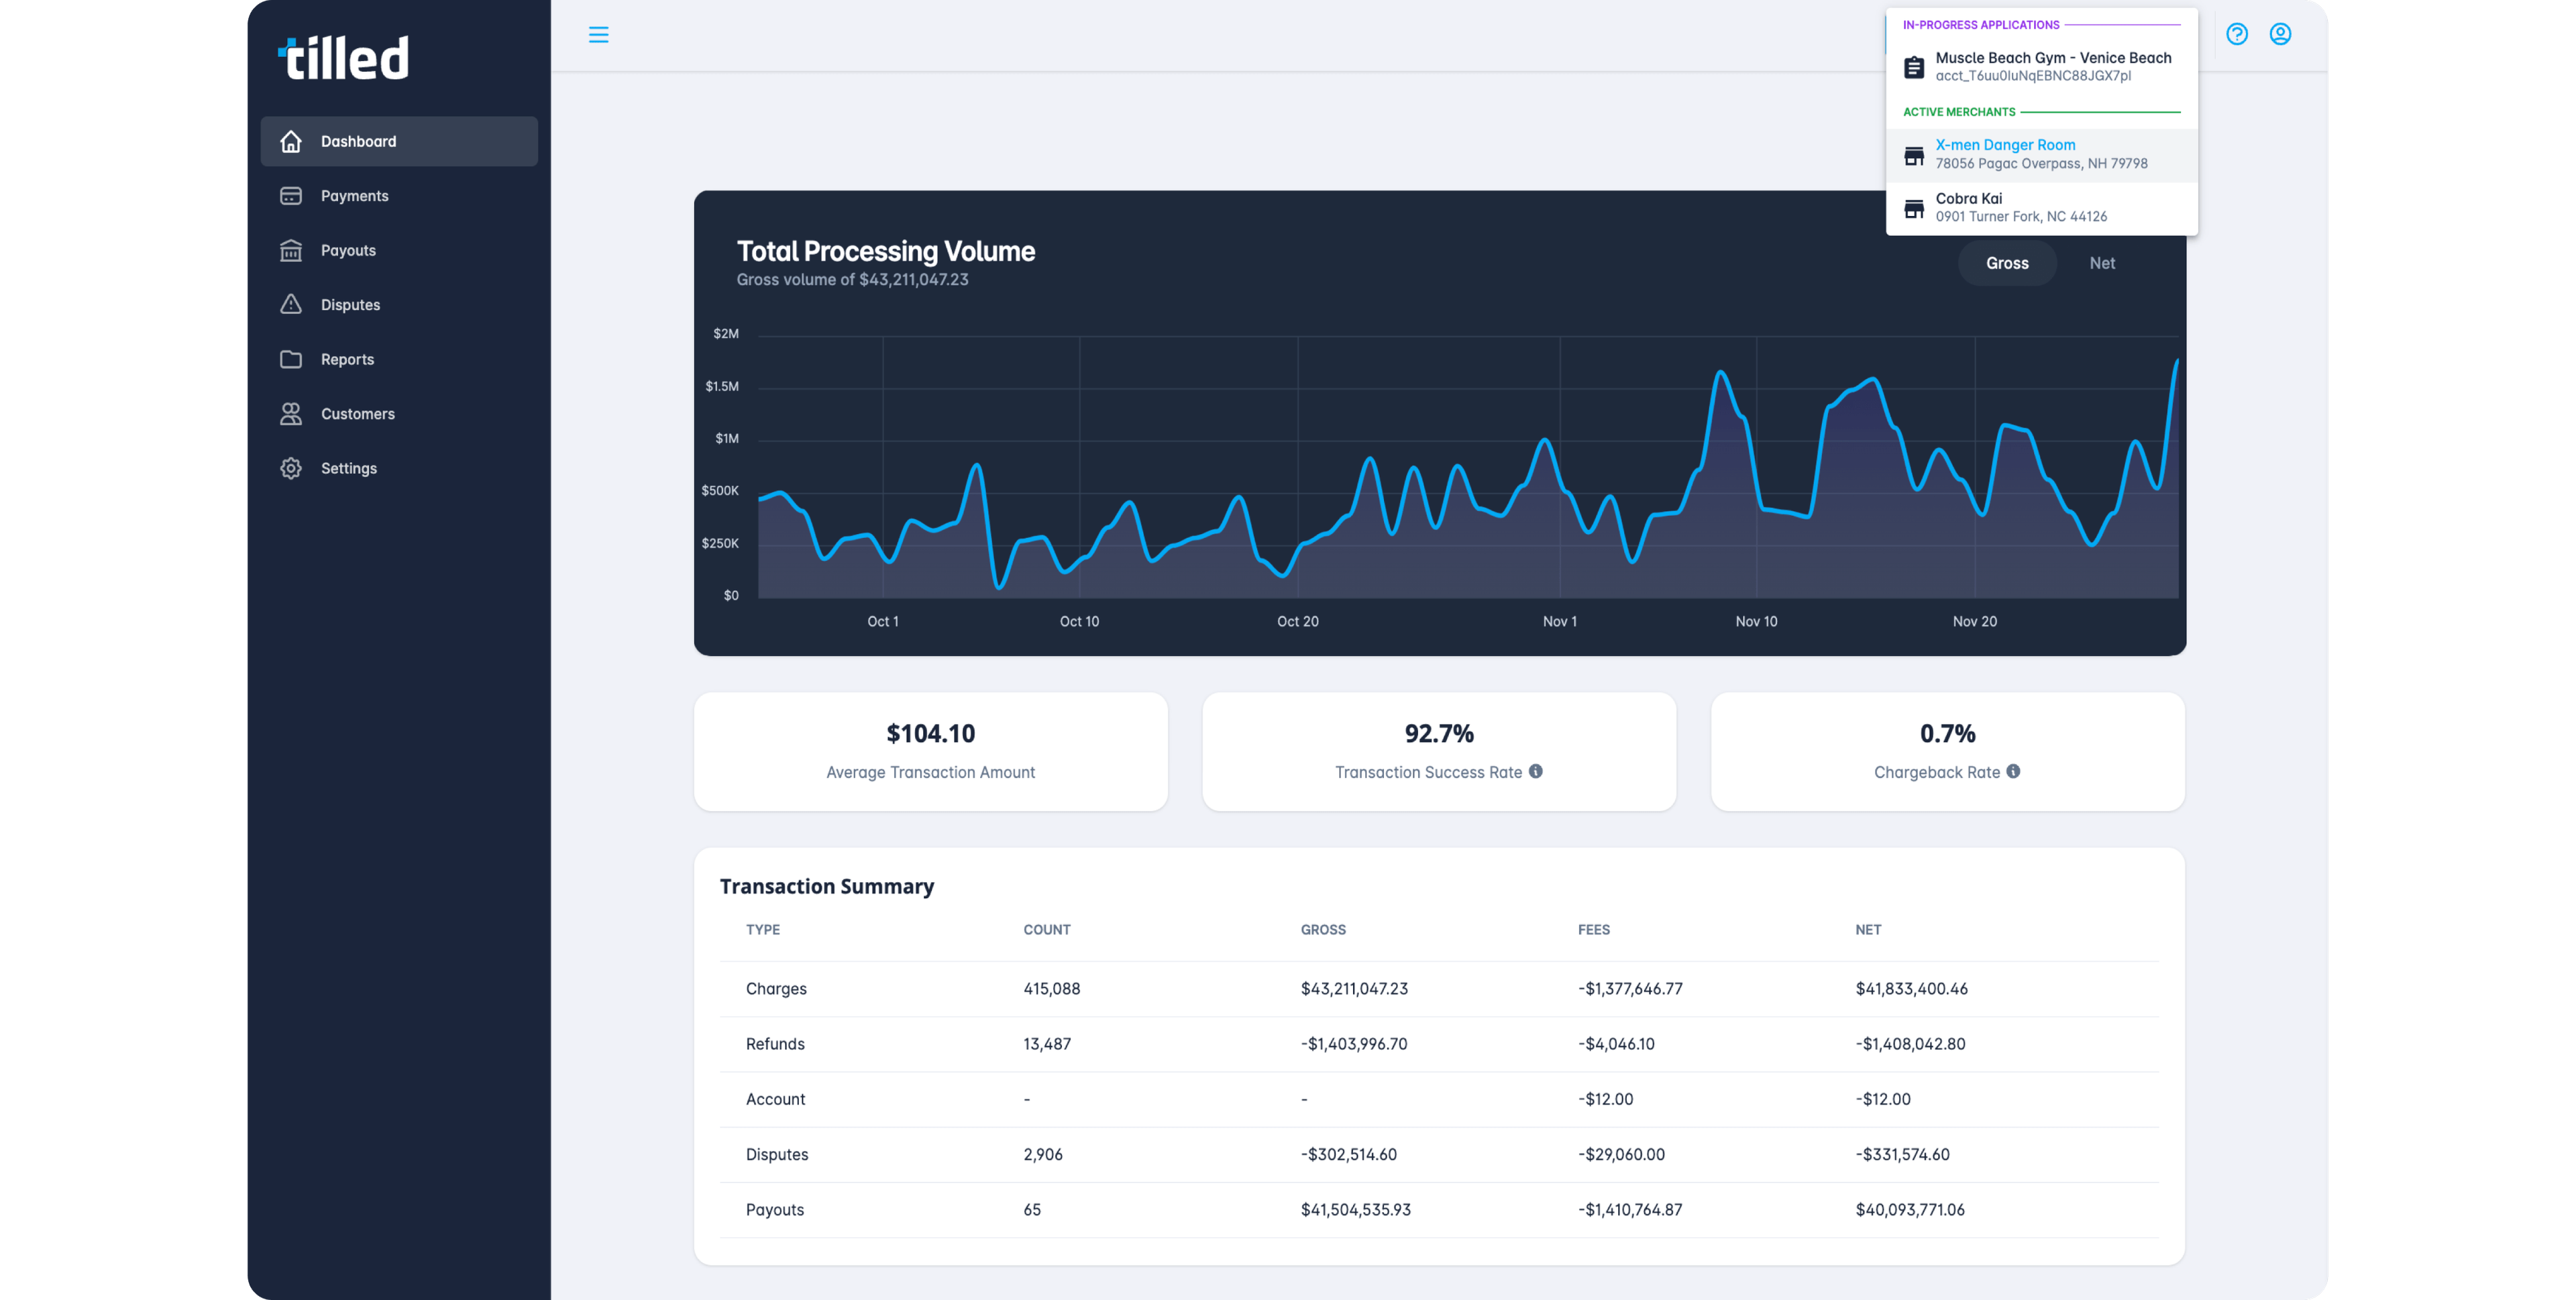Switch chart to Net volume
This screenshot has width=2576, height=1300.
tap(2101, 263)
